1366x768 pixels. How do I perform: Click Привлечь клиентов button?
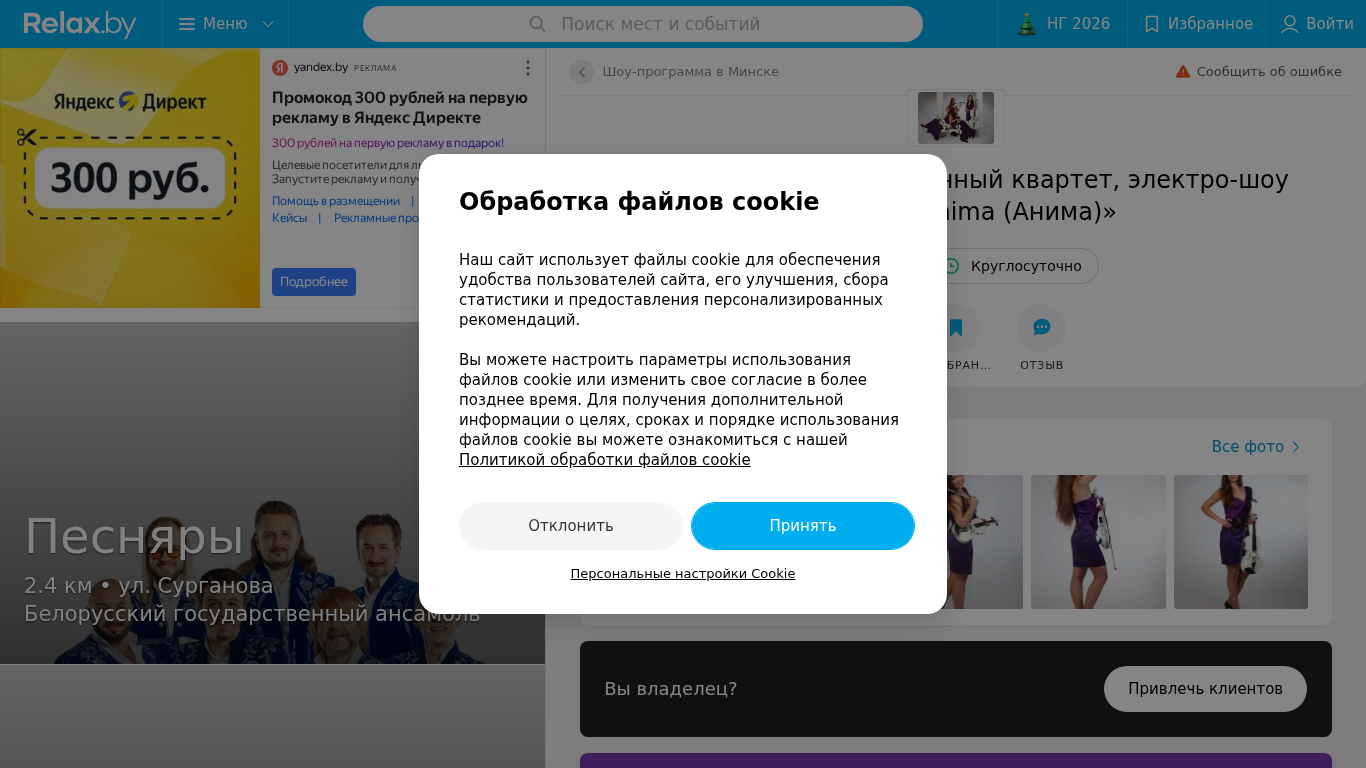point(1205,689)
